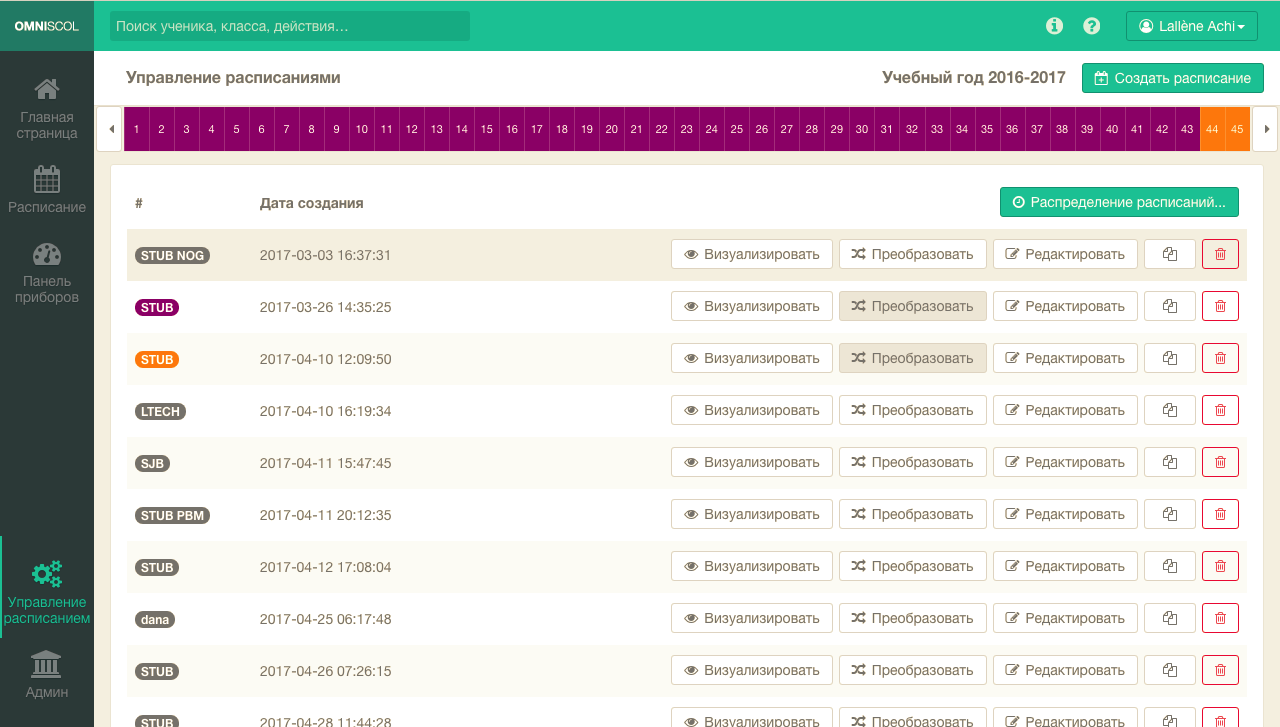Screen dimensions: 1280x727
Task: Open the help question mark icon
Action: pos(1092,26)
